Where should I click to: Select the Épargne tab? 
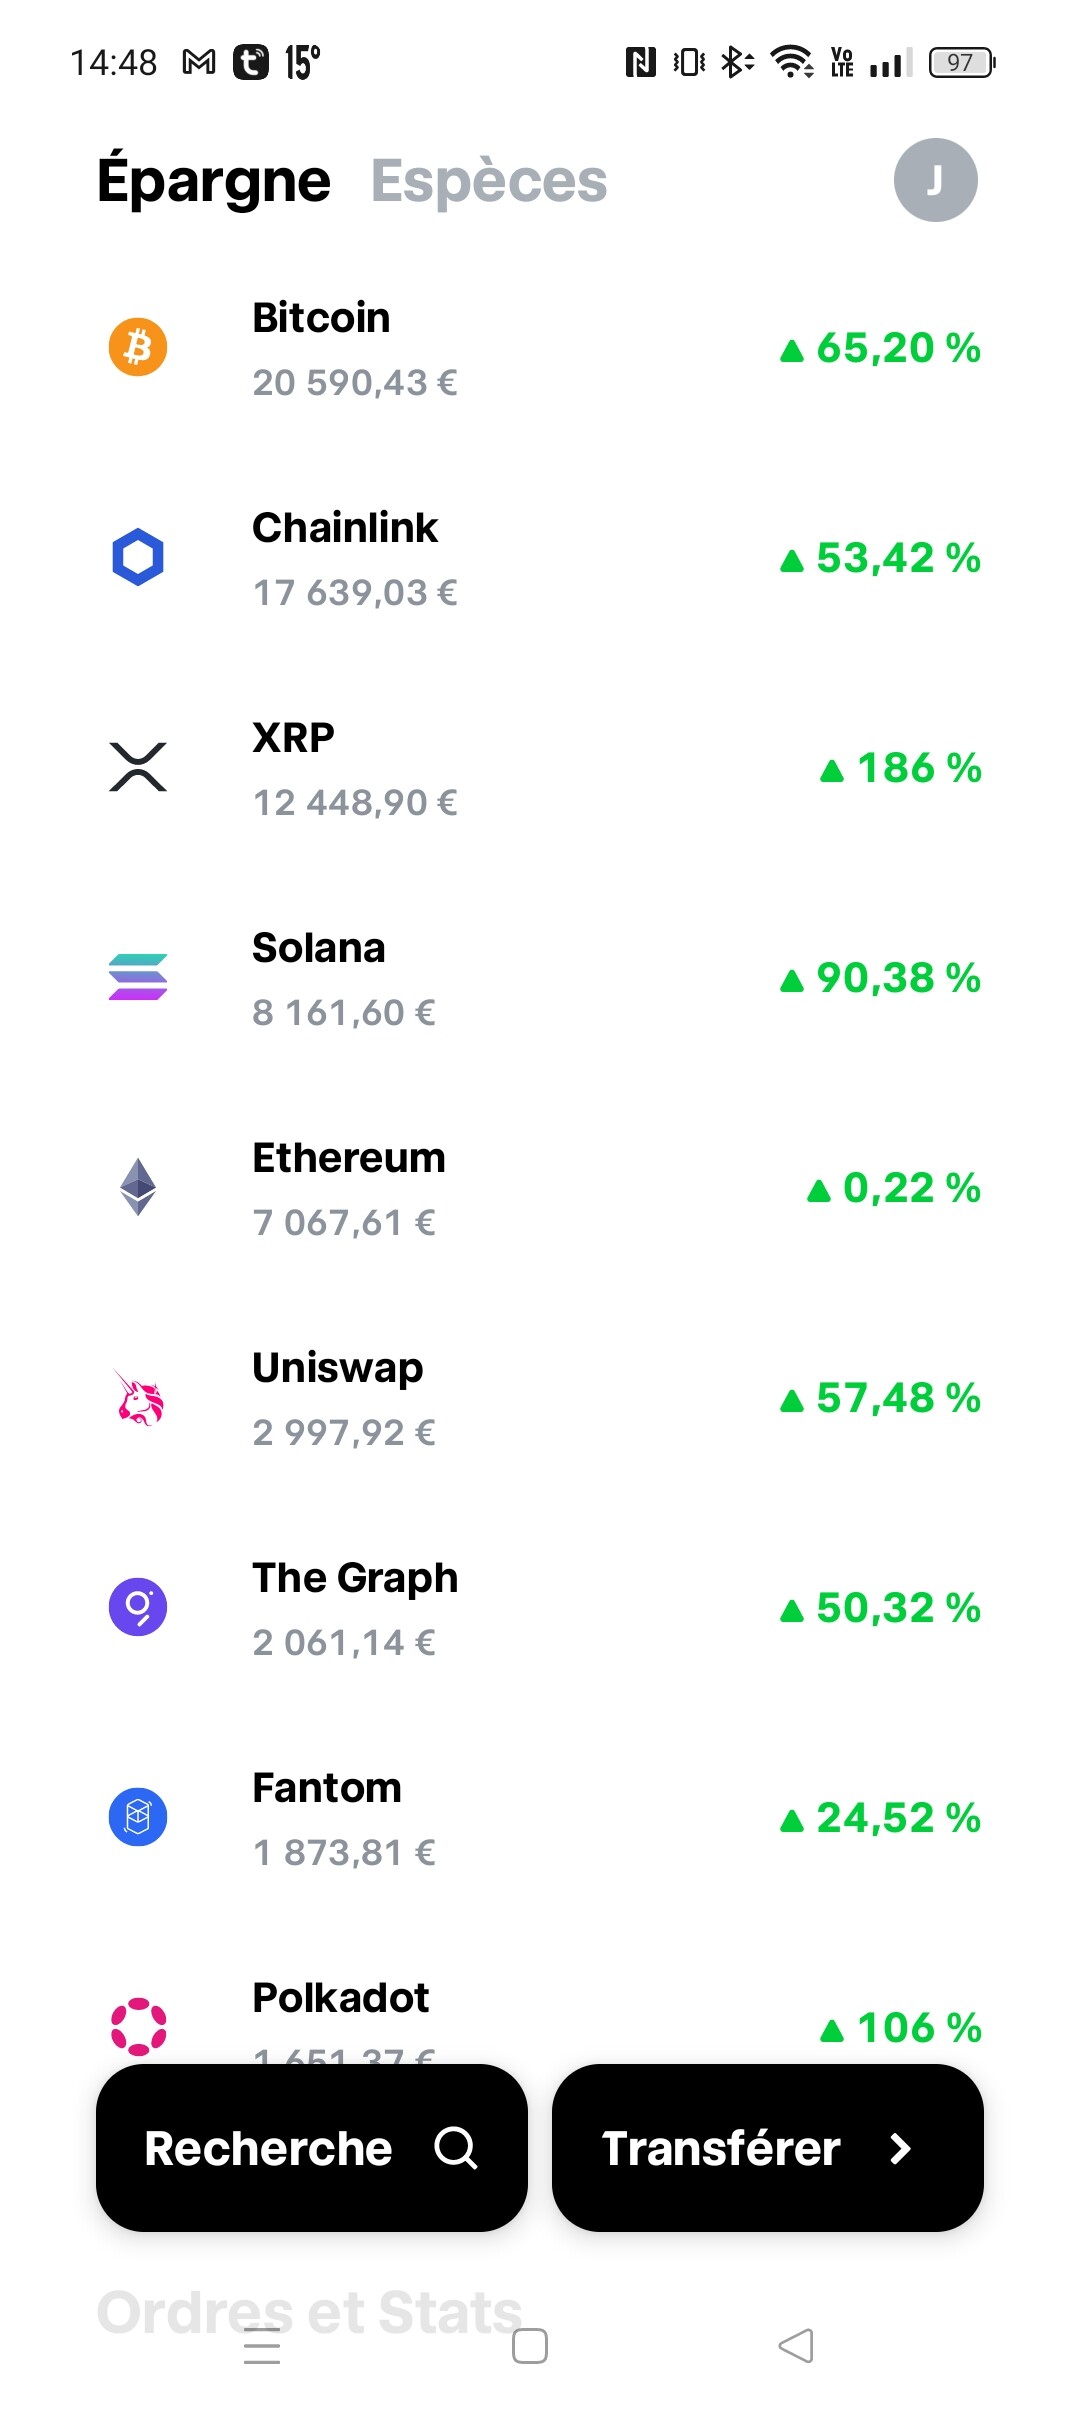coord(214,181)
